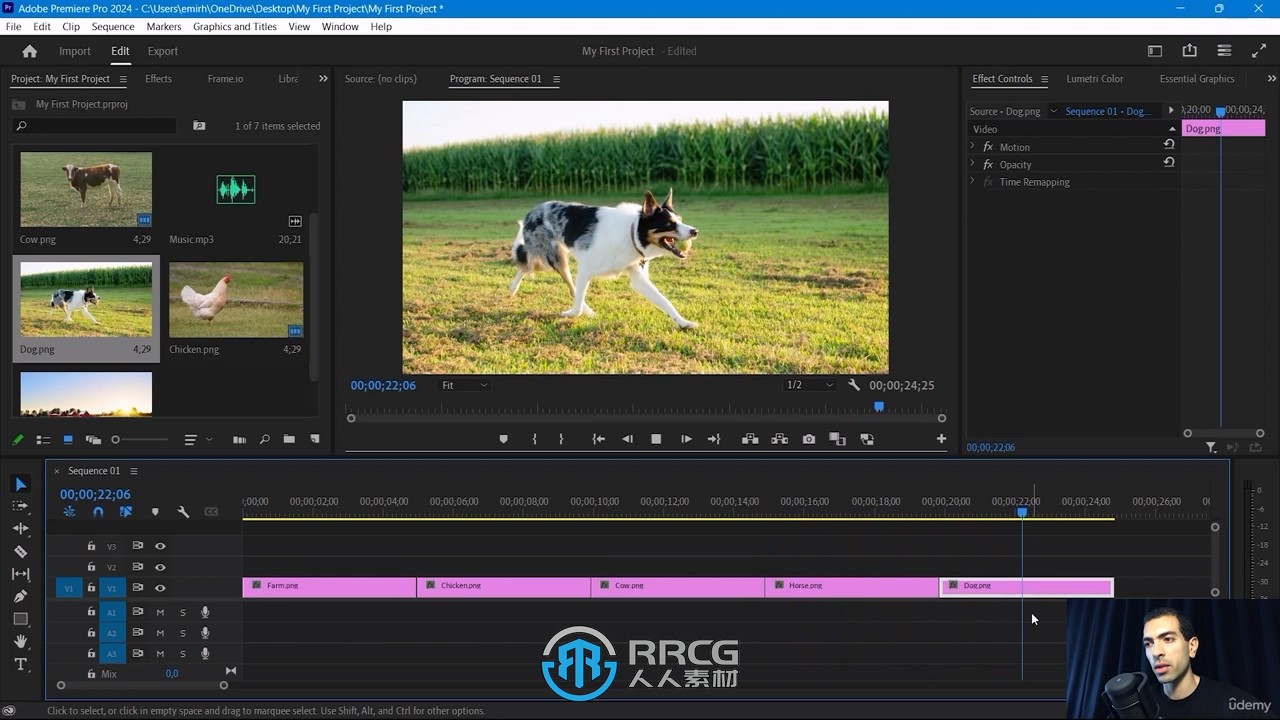Select Cow.png thumbnail in Project panel
Image resolution: width=1280 pixels, height=720 pixels.
pos(86,190)
